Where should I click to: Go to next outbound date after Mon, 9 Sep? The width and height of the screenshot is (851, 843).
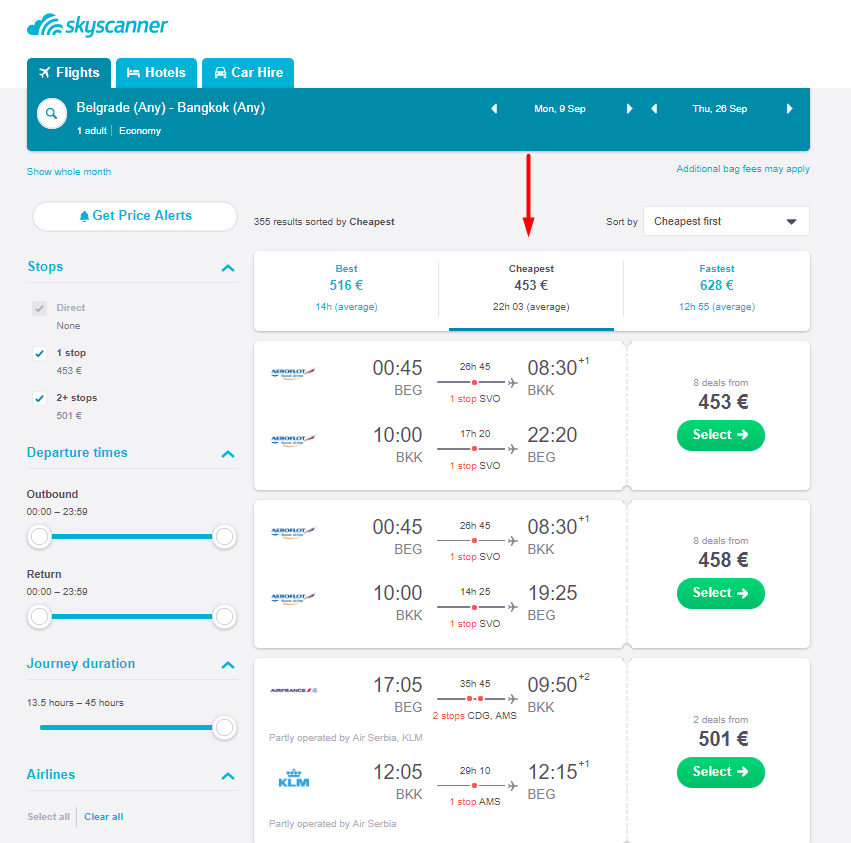(630, 109)
